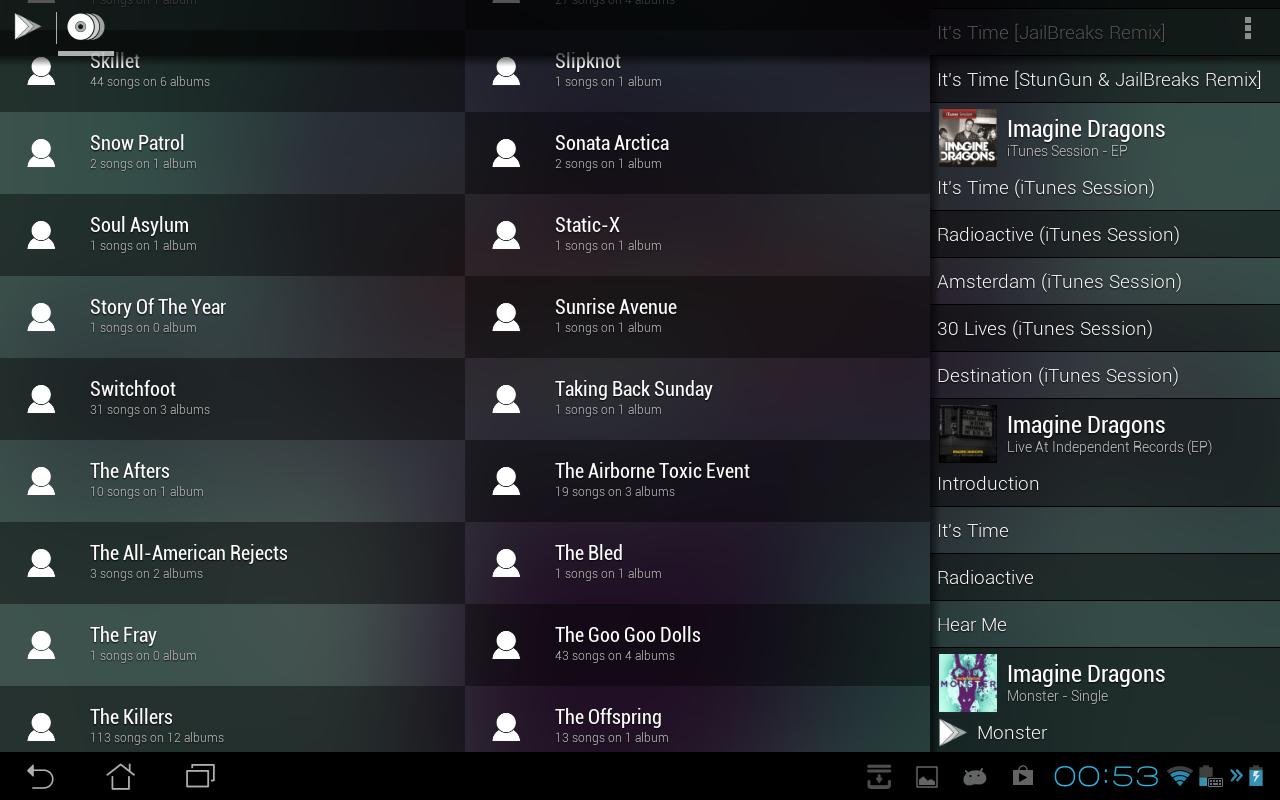Open artist Story Of The Year
Viewport: 1280px width, 800px height.
click(232, 316)
